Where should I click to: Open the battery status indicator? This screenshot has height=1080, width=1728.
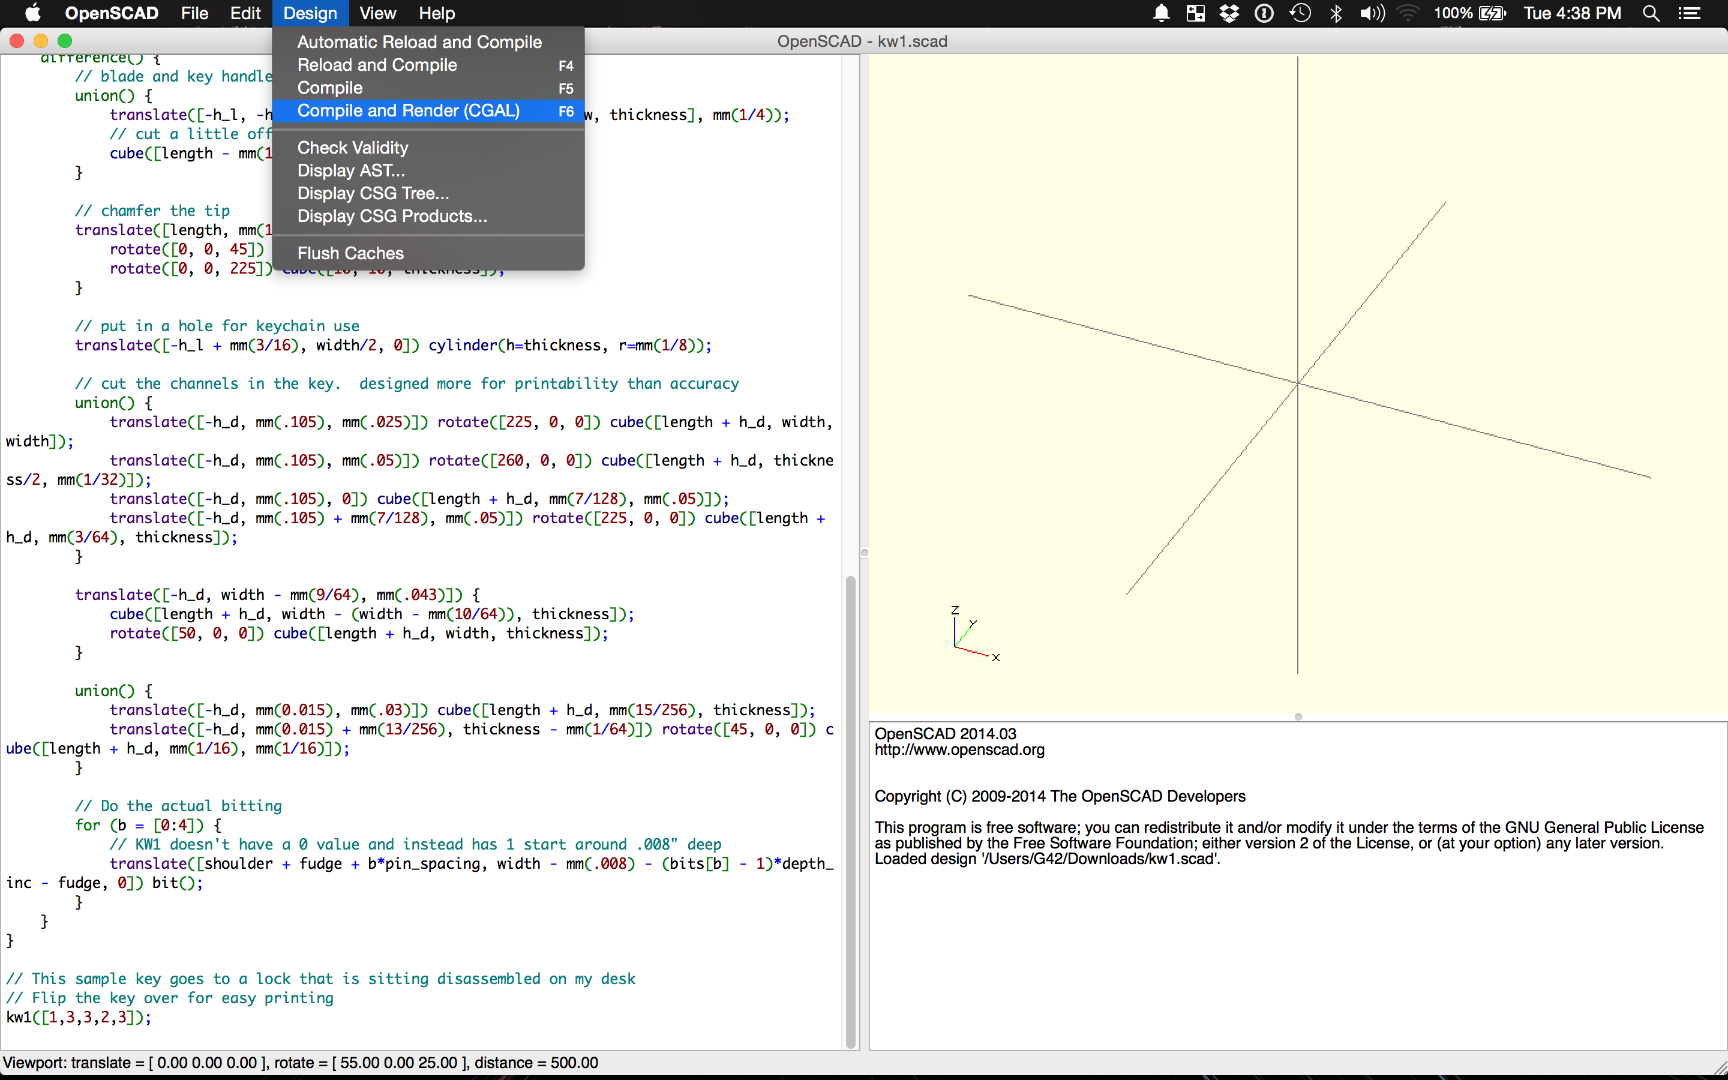click(x=1470, y=13)
